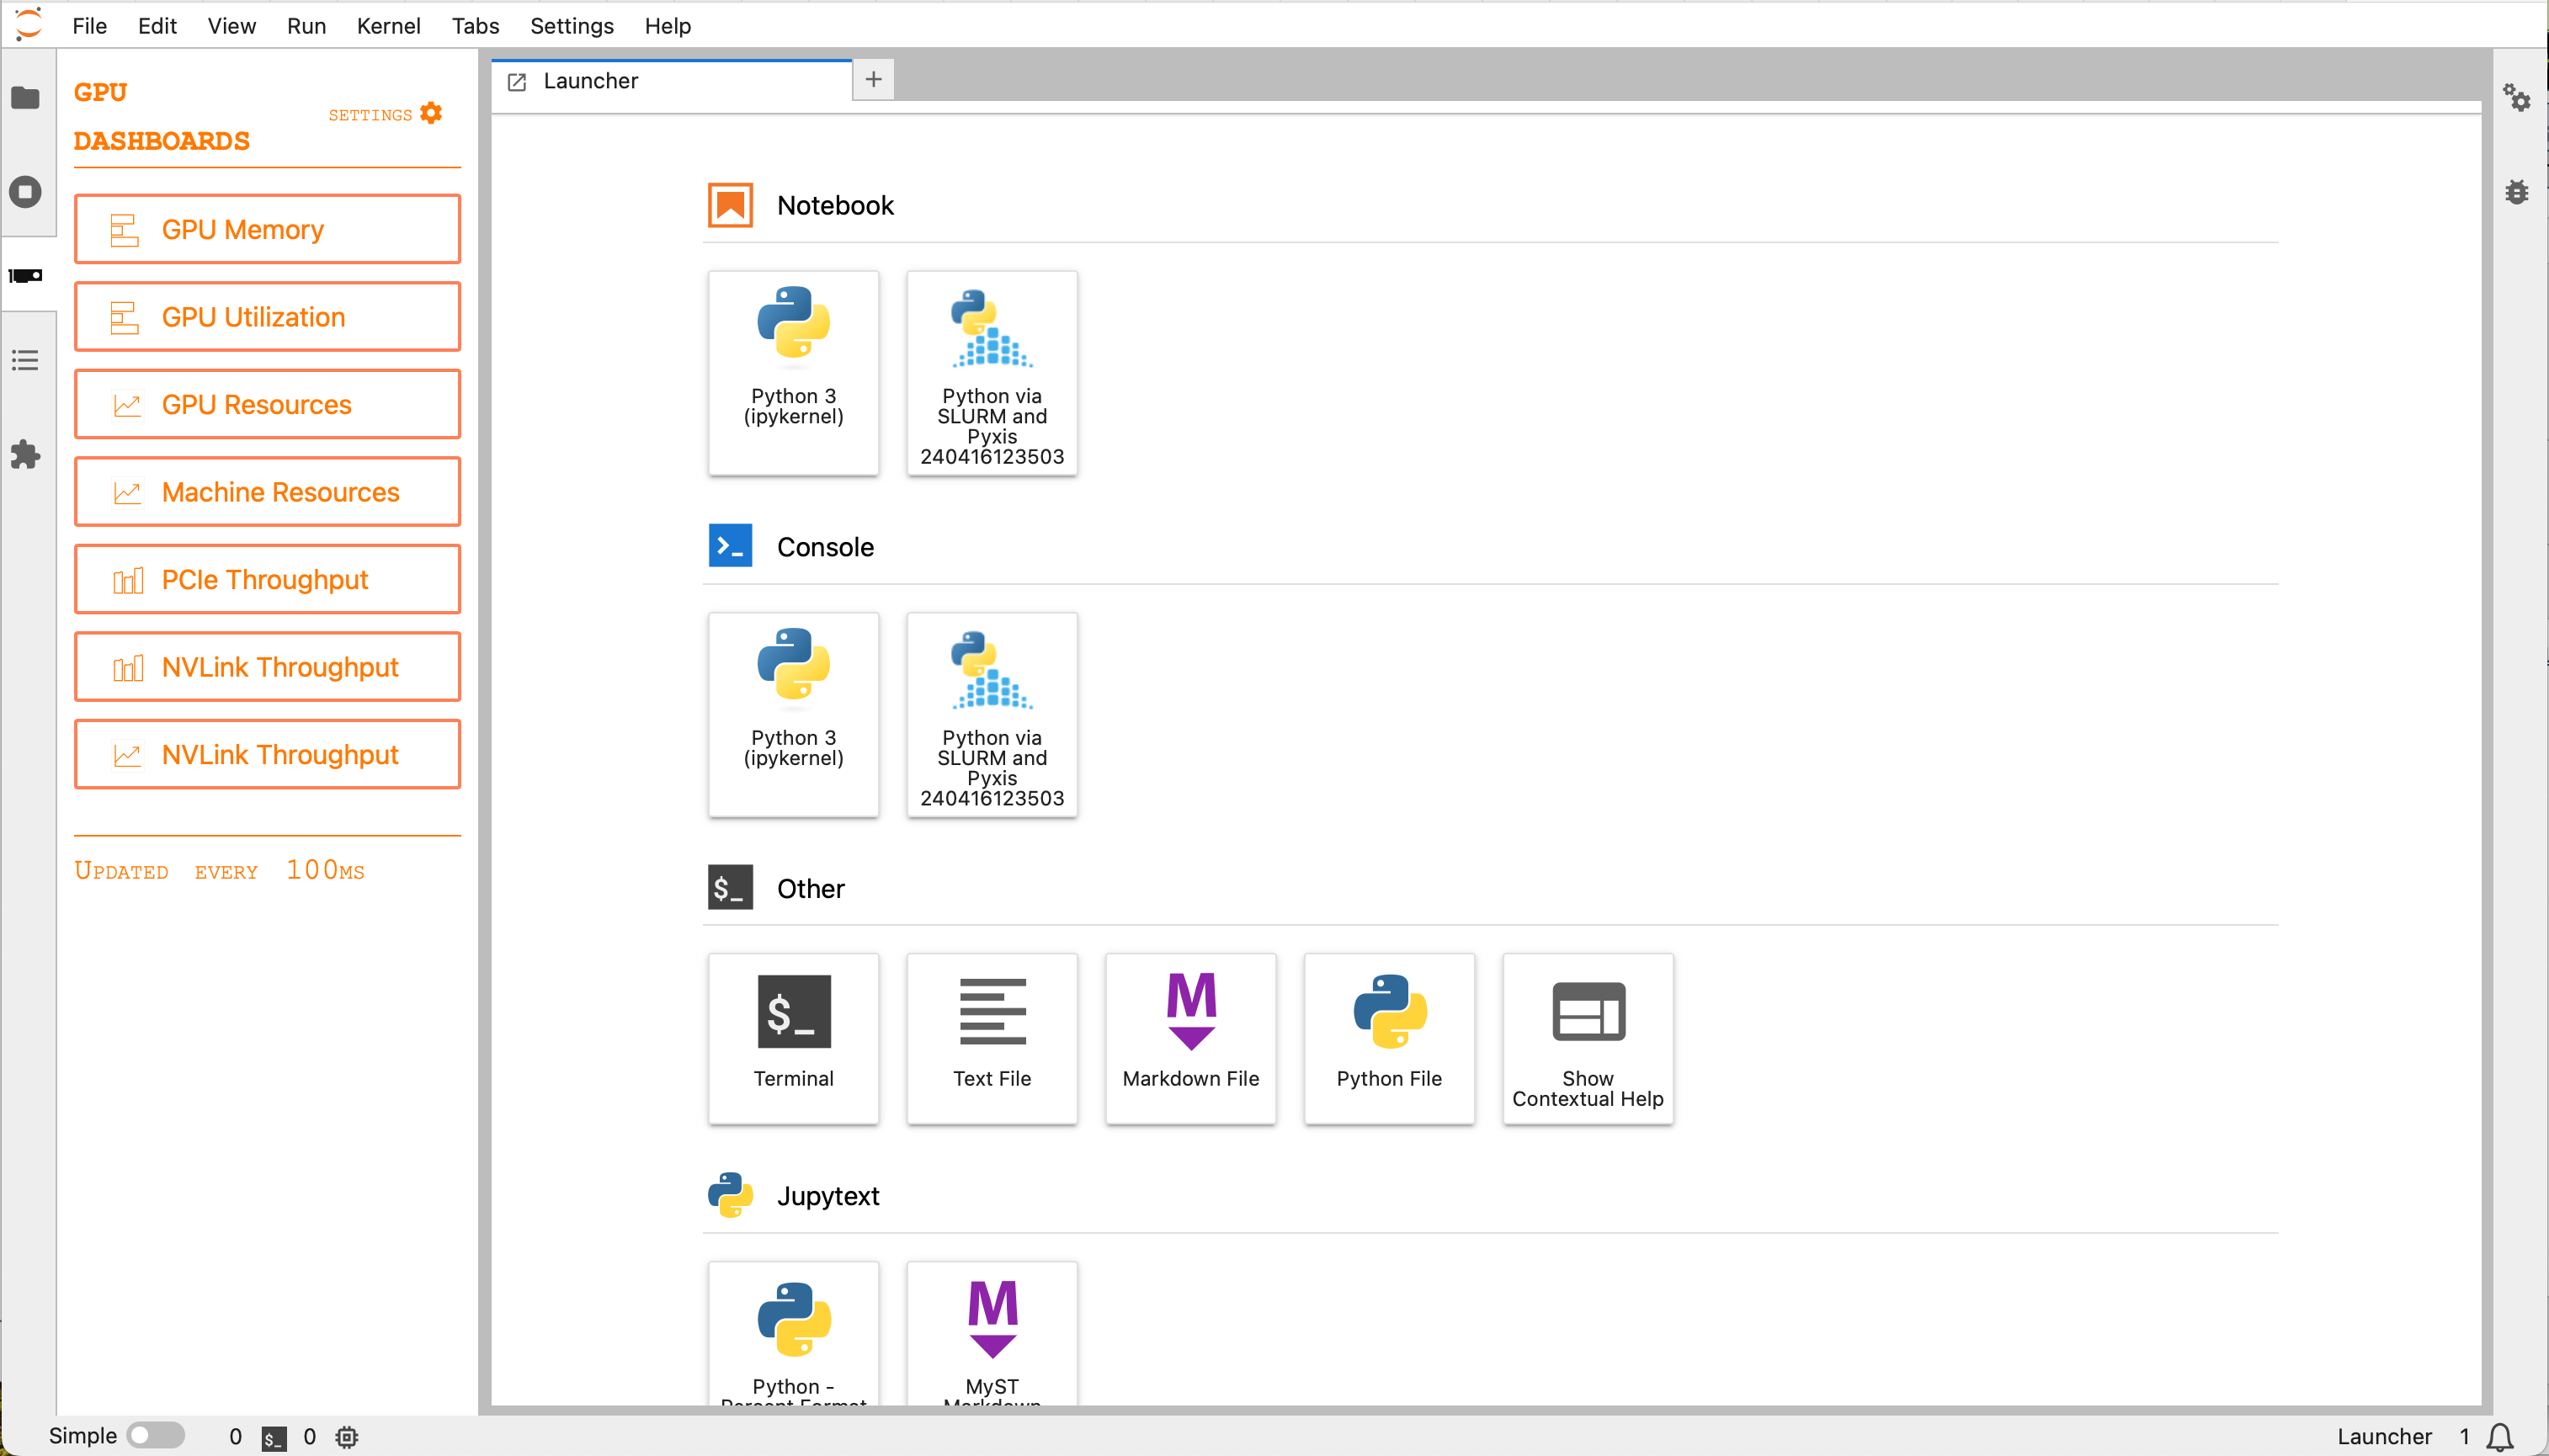The image size is (2549, 1456).
Task: Click the Other section heading
Action: [810, 888]
